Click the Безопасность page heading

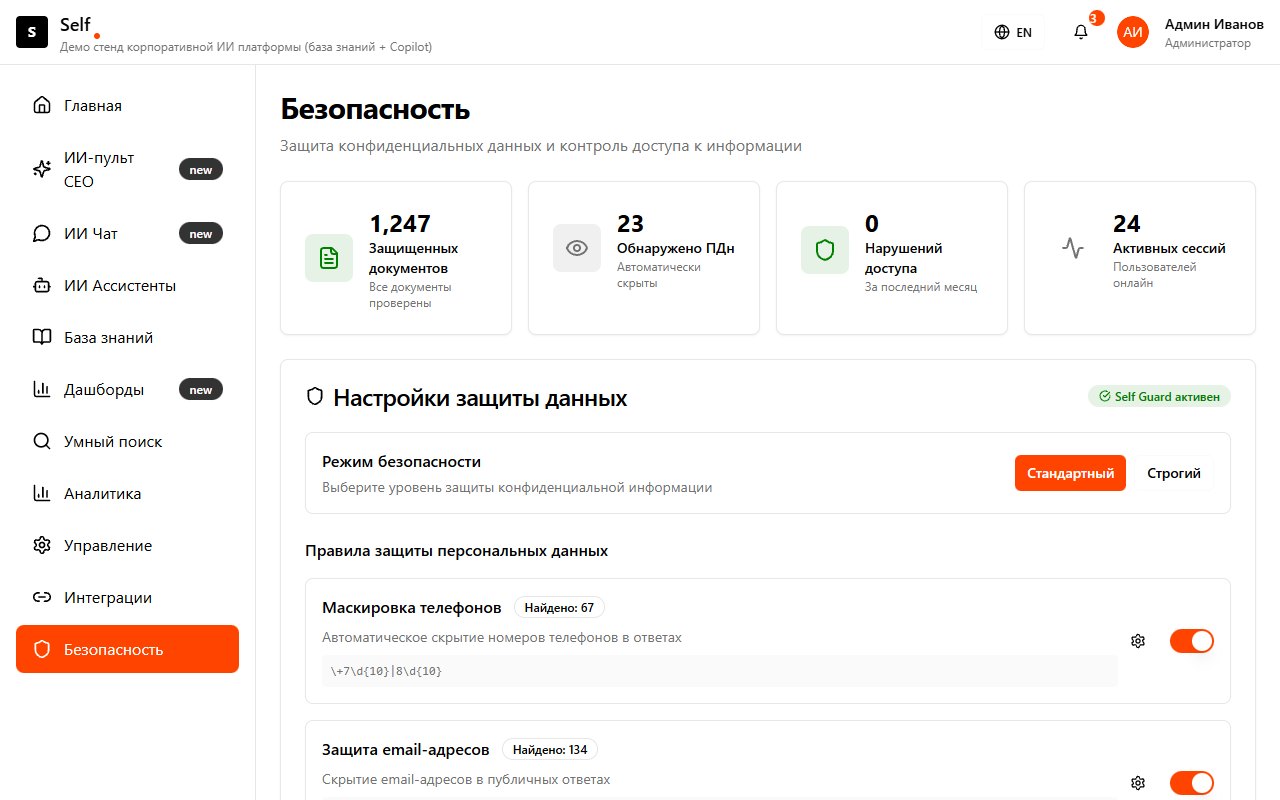pyautogui.click(x=375, y=109)
